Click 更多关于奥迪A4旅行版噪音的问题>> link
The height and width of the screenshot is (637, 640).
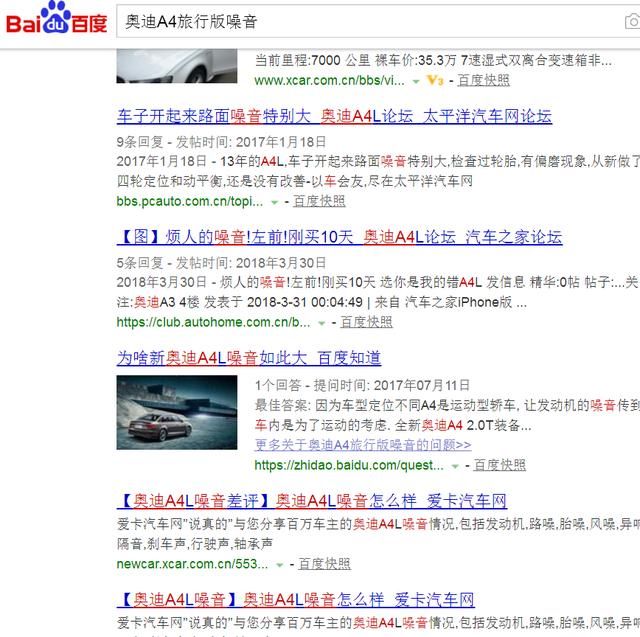(363, 445)
